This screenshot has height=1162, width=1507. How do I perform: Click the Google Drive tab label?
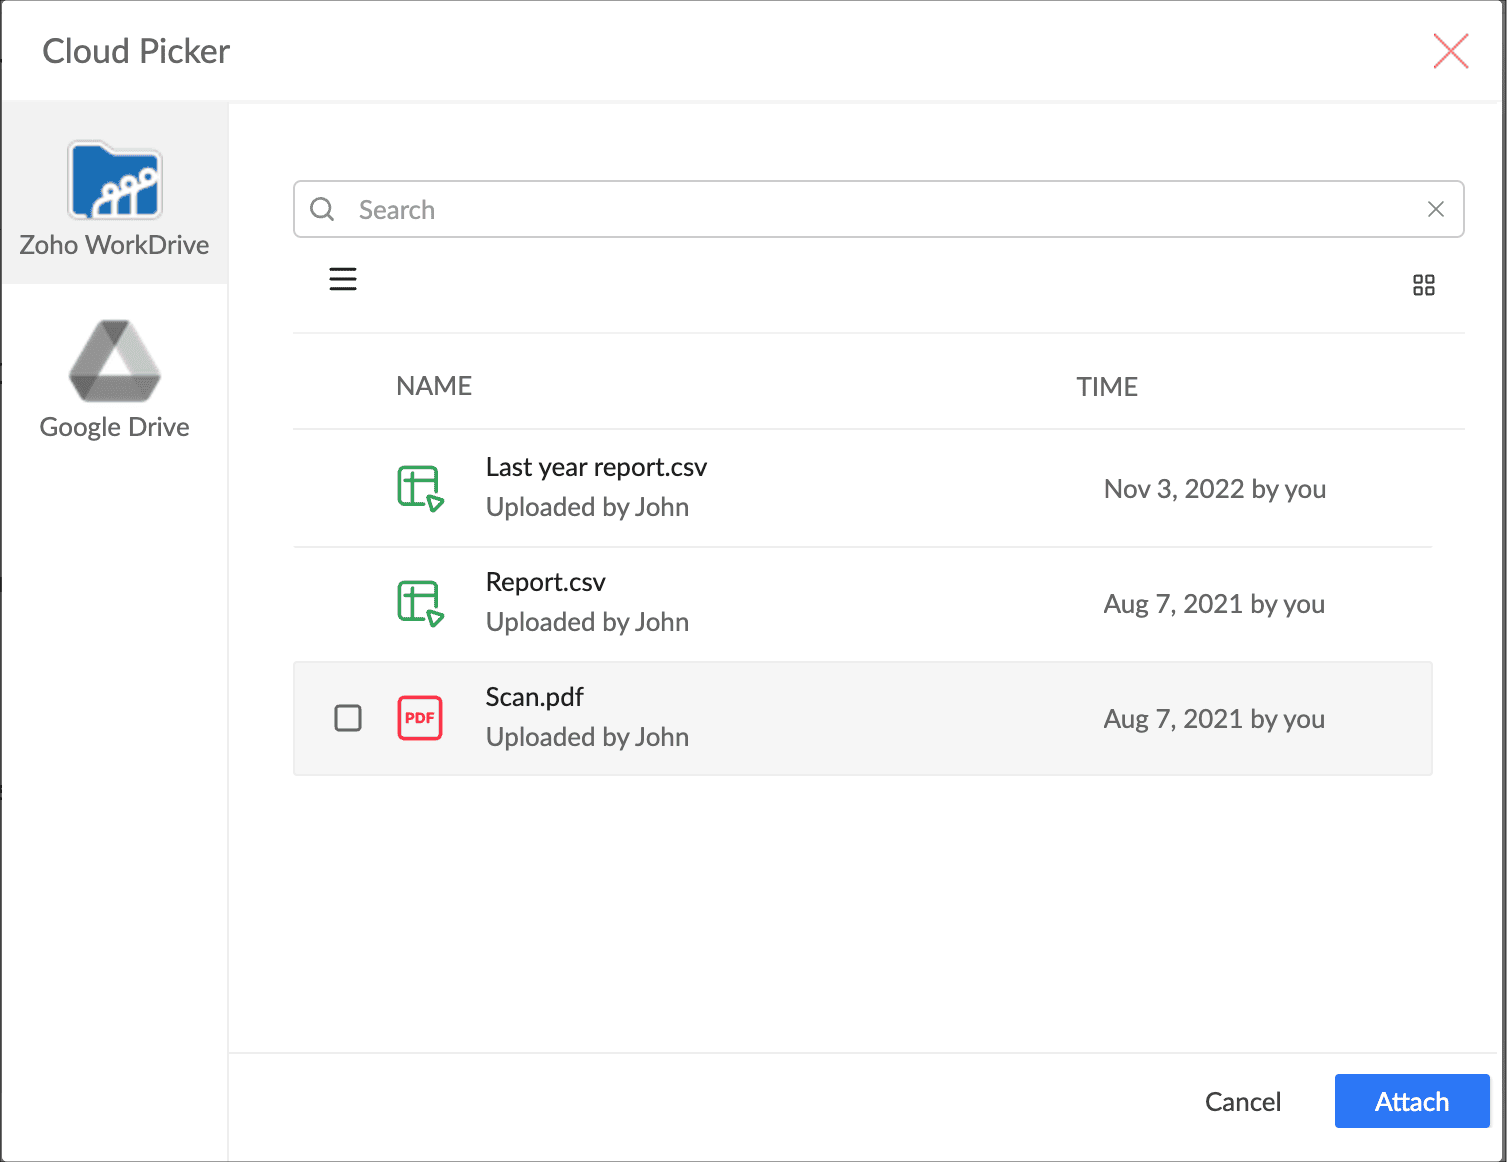(114, 427)
